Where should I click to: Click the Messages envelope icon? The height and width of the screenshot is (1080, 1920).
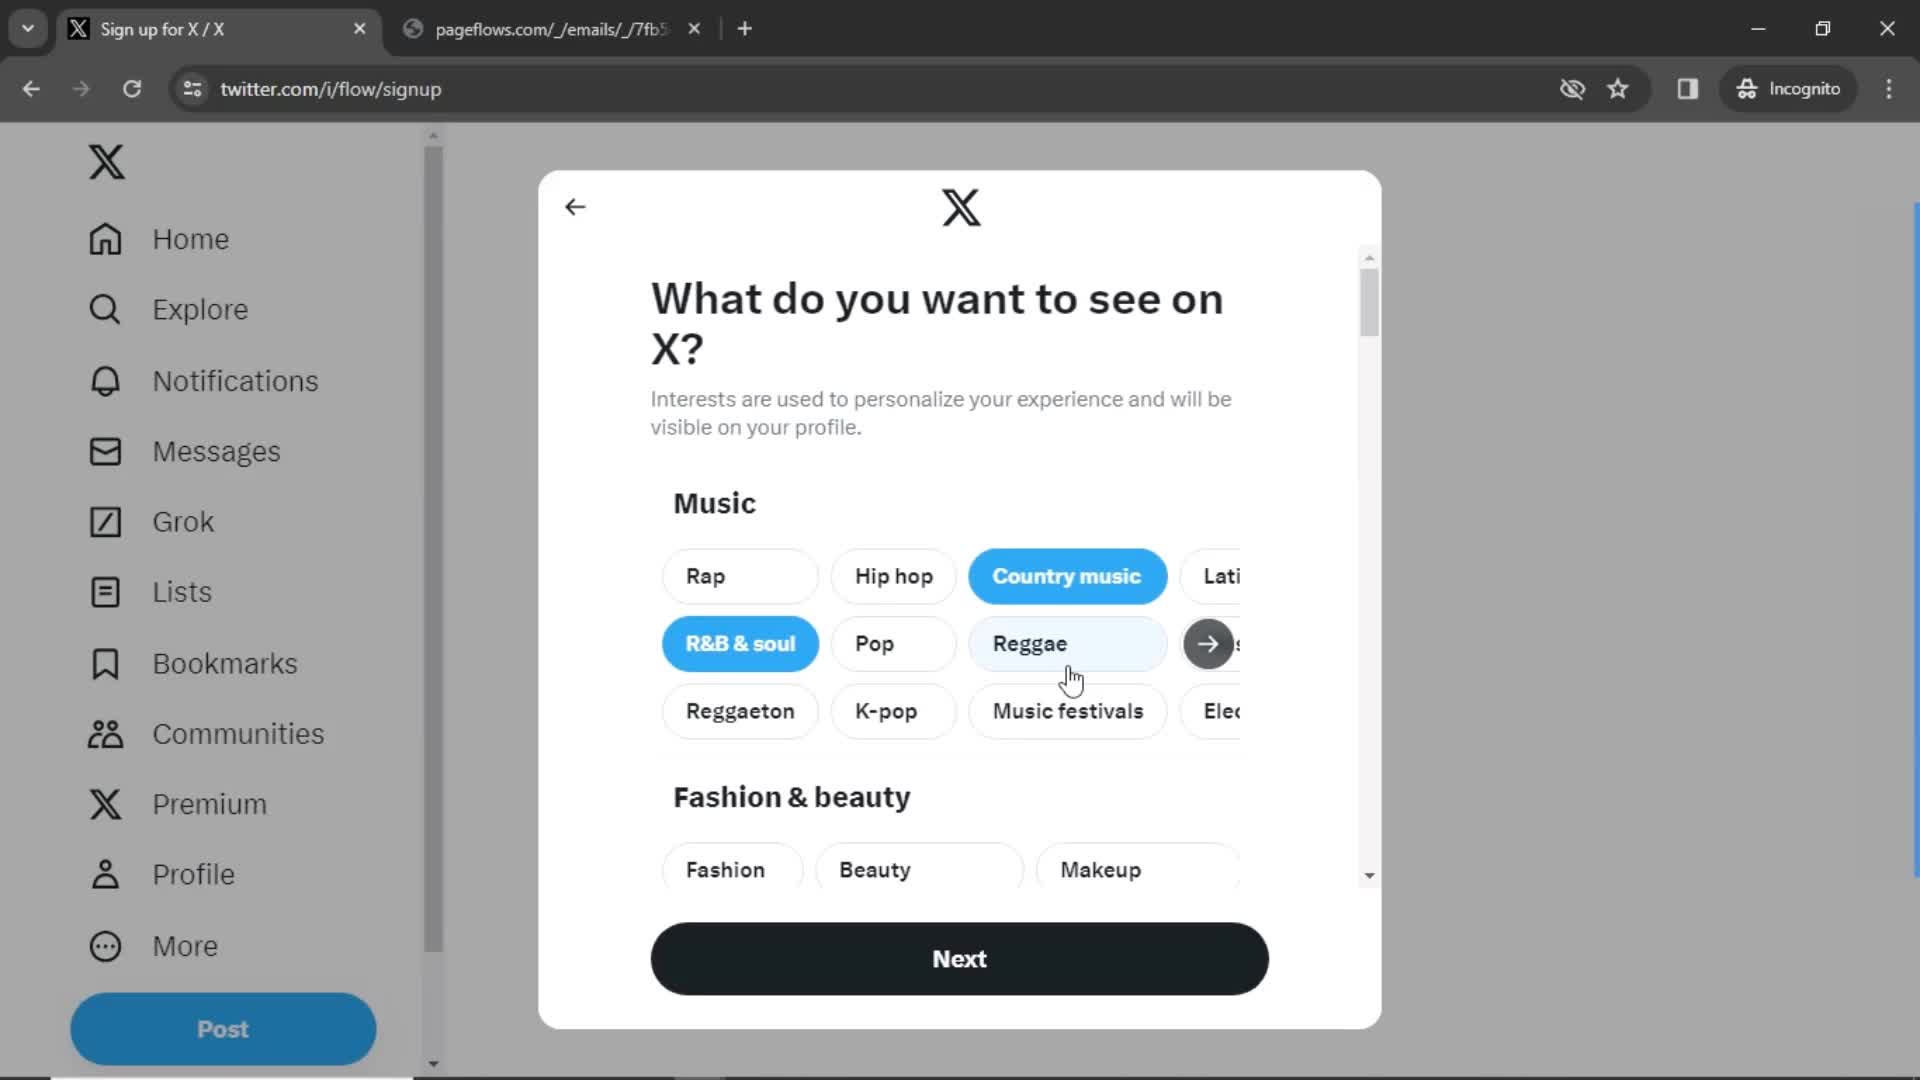(104, 451)
